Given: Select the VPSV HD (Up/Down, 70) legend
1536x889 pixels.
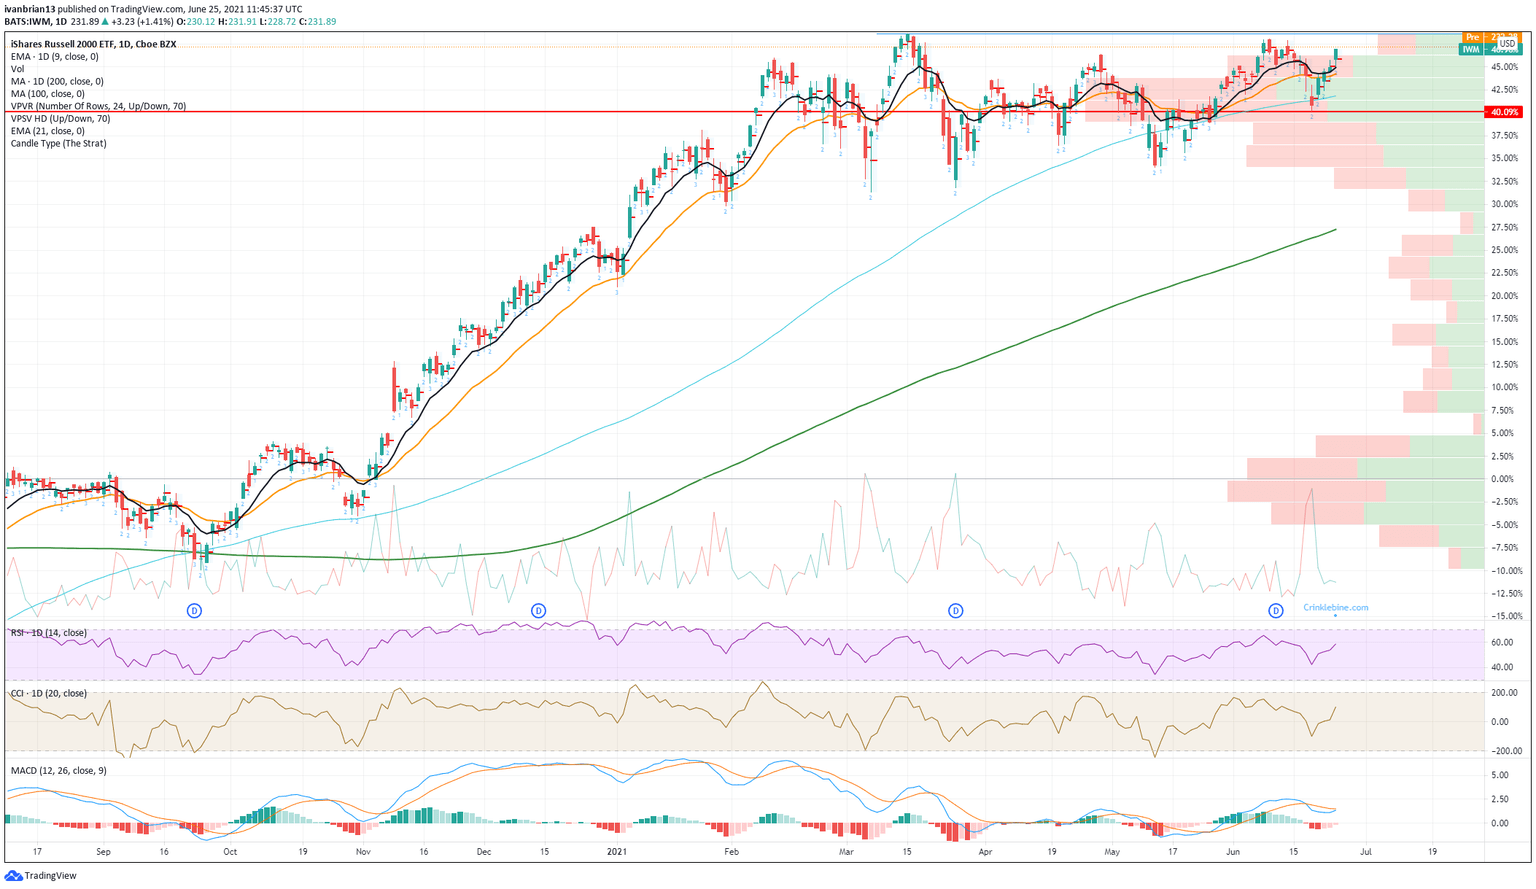Looking at the screenshot, I should (60, 118).
